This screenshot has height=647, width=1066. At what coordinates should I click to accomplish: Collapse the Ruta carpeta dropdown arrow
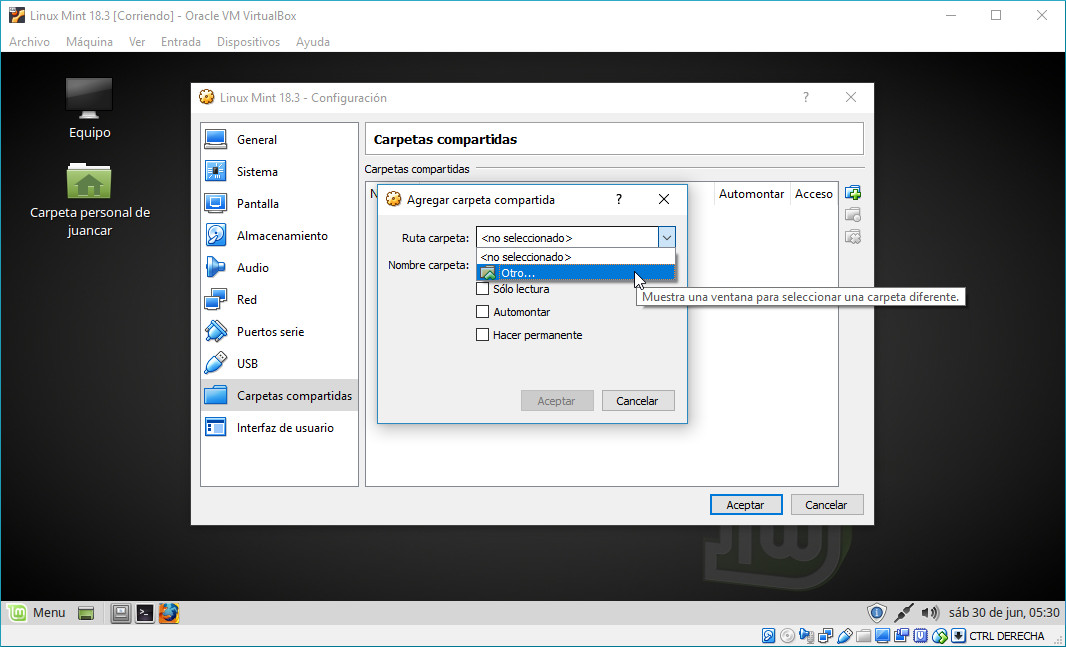666,238
